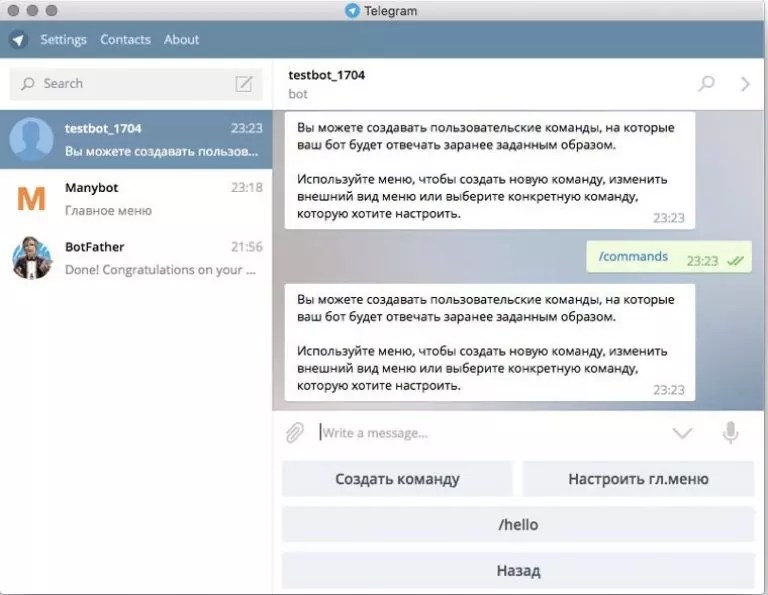
Task: Focus the Write a message input field
Action: coord(490,433)
